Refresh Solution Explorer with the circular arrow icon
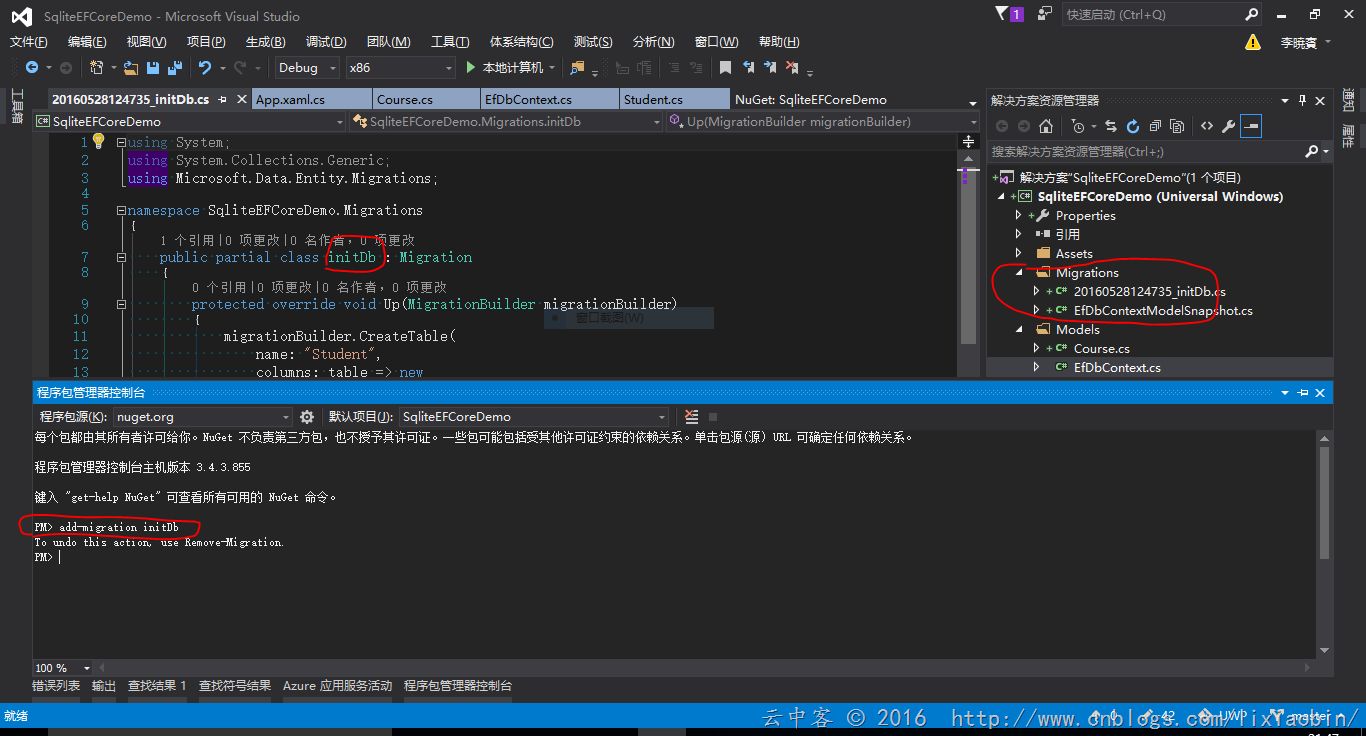1366x736 pixels. (1133, 127)
